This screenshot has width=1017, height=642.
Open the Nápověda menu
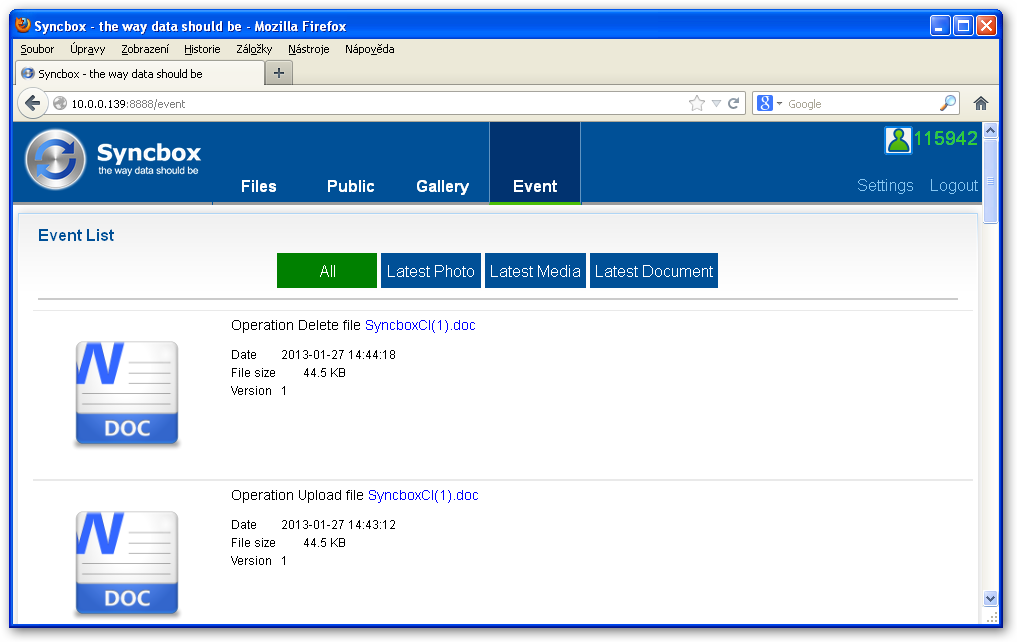[x=370, y=49]
